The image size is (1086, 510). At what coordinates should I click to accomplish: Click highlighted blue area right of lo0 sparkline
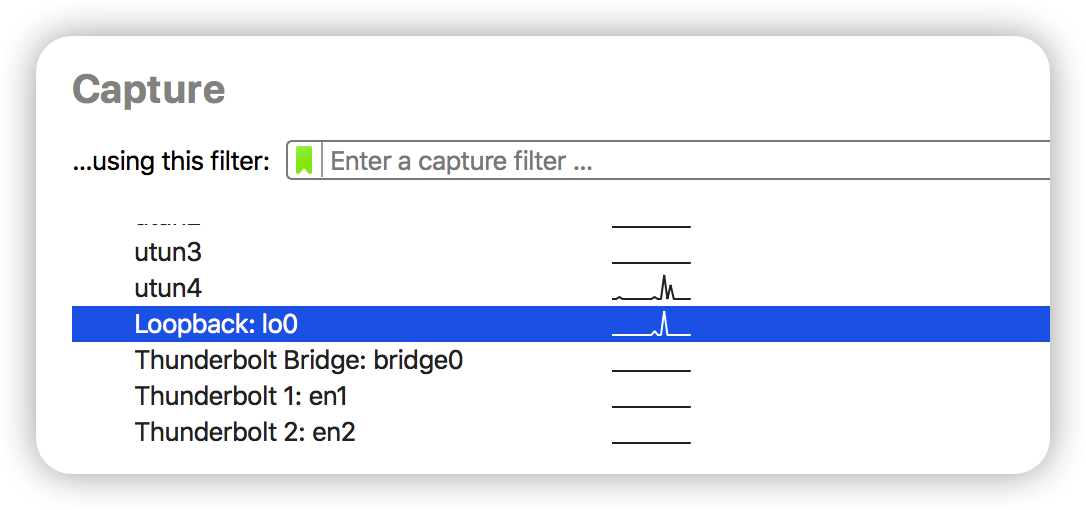[x=870, y=325]
